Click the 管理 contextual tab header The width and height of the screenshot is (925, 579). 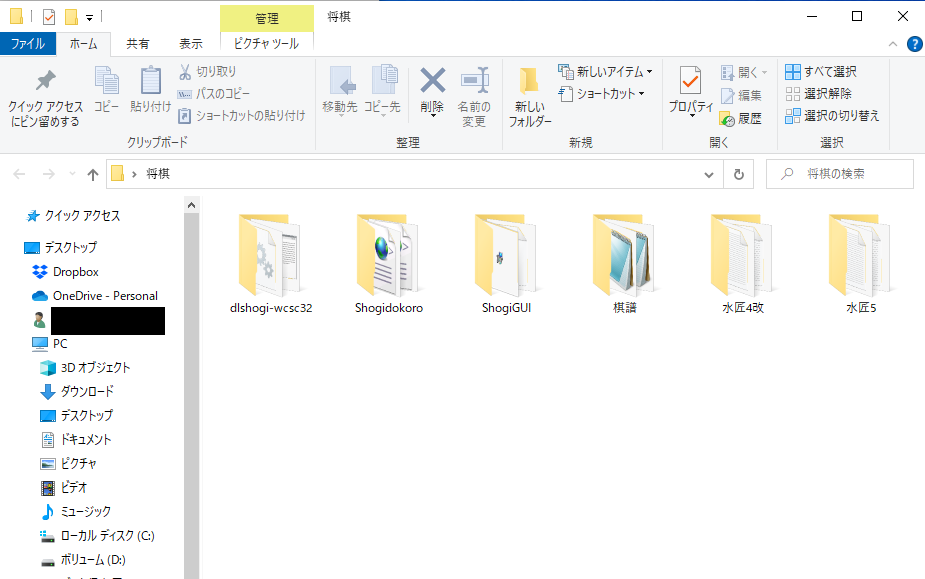(x=267, y=18)
